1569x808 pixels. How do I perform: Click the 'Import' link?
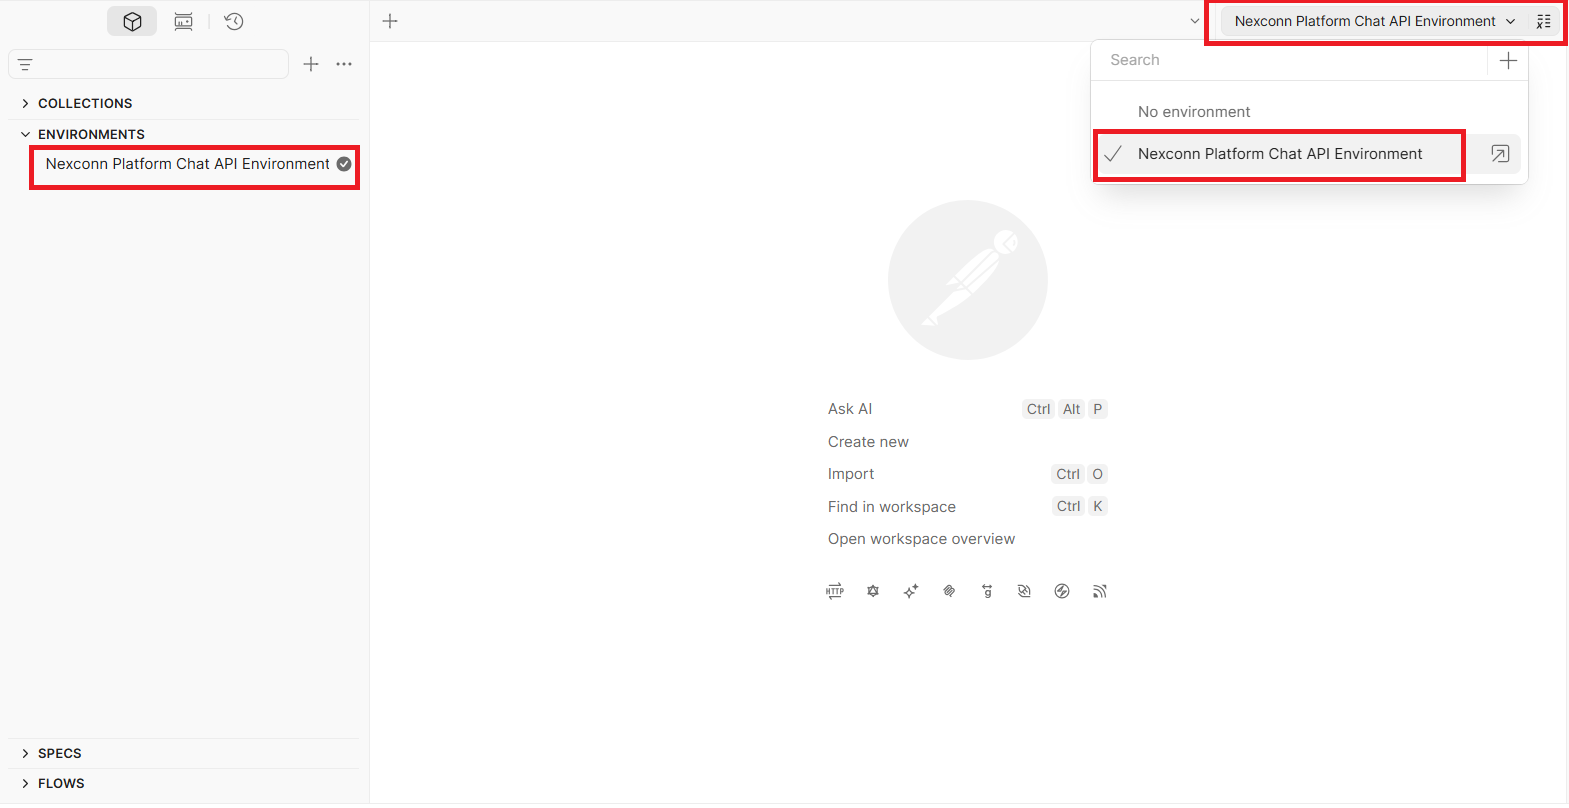(851, 474)
